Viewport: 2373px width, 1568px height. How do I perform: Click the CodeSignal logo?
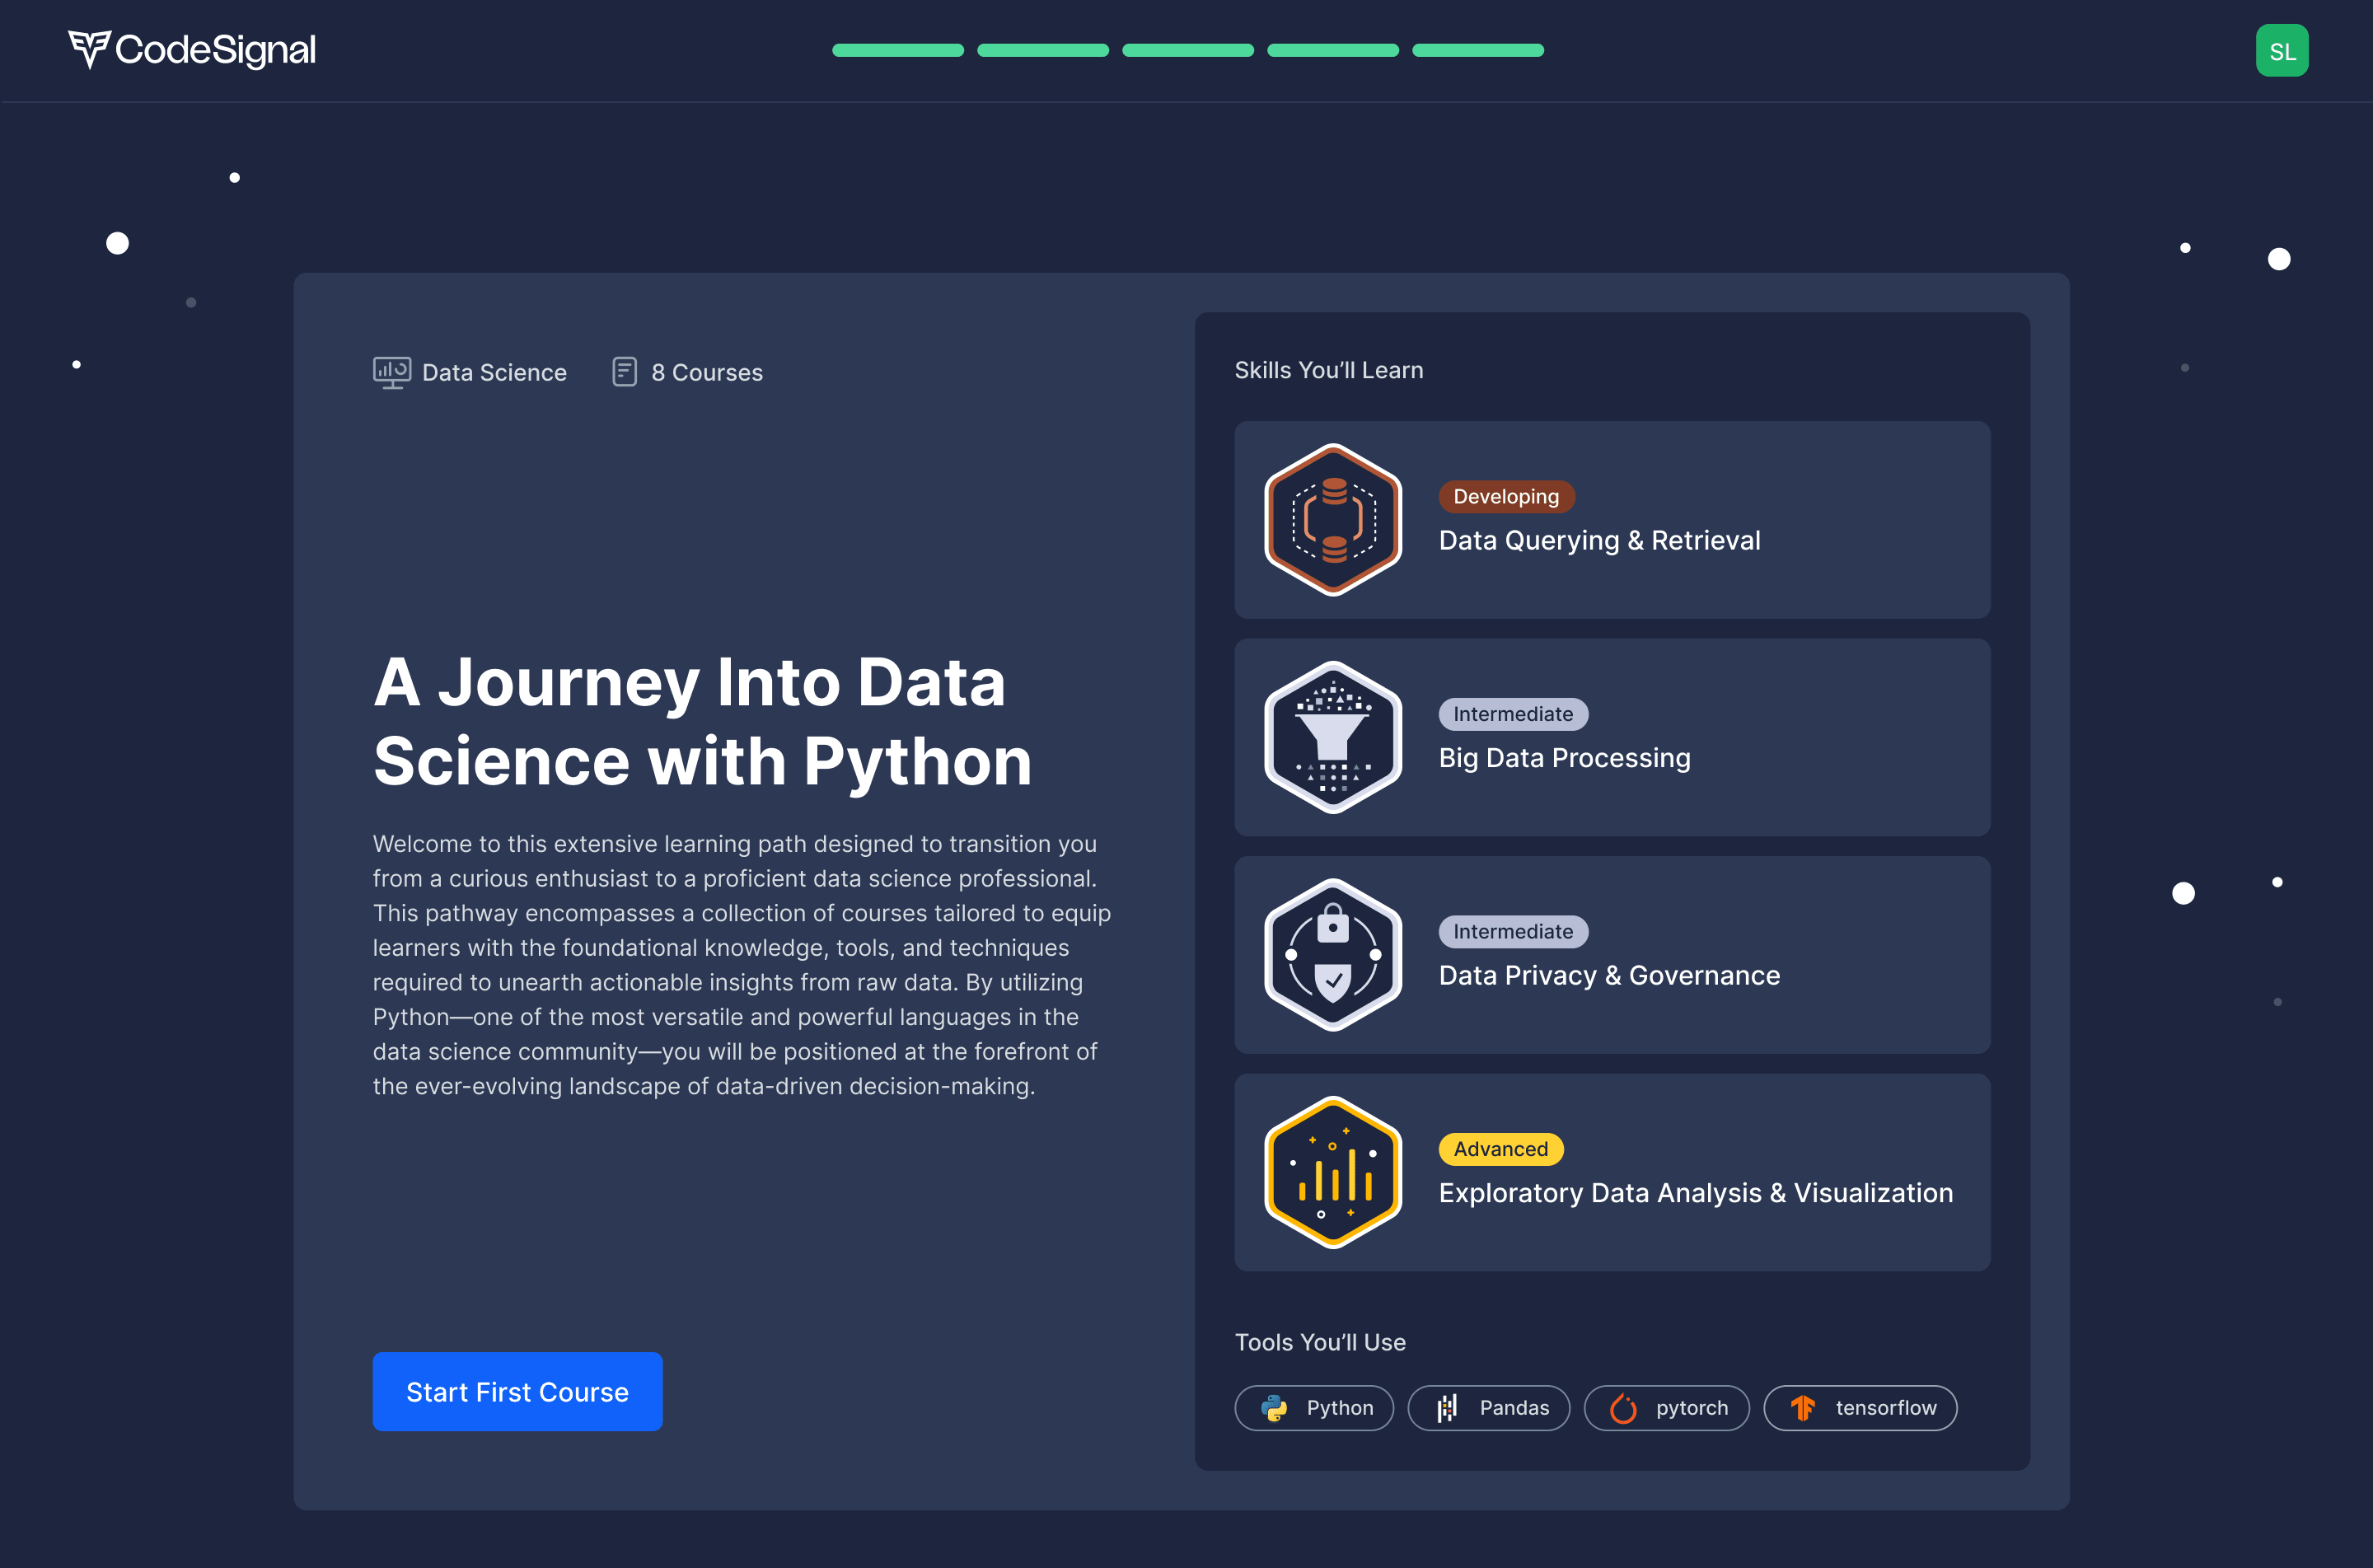(191, 50)
